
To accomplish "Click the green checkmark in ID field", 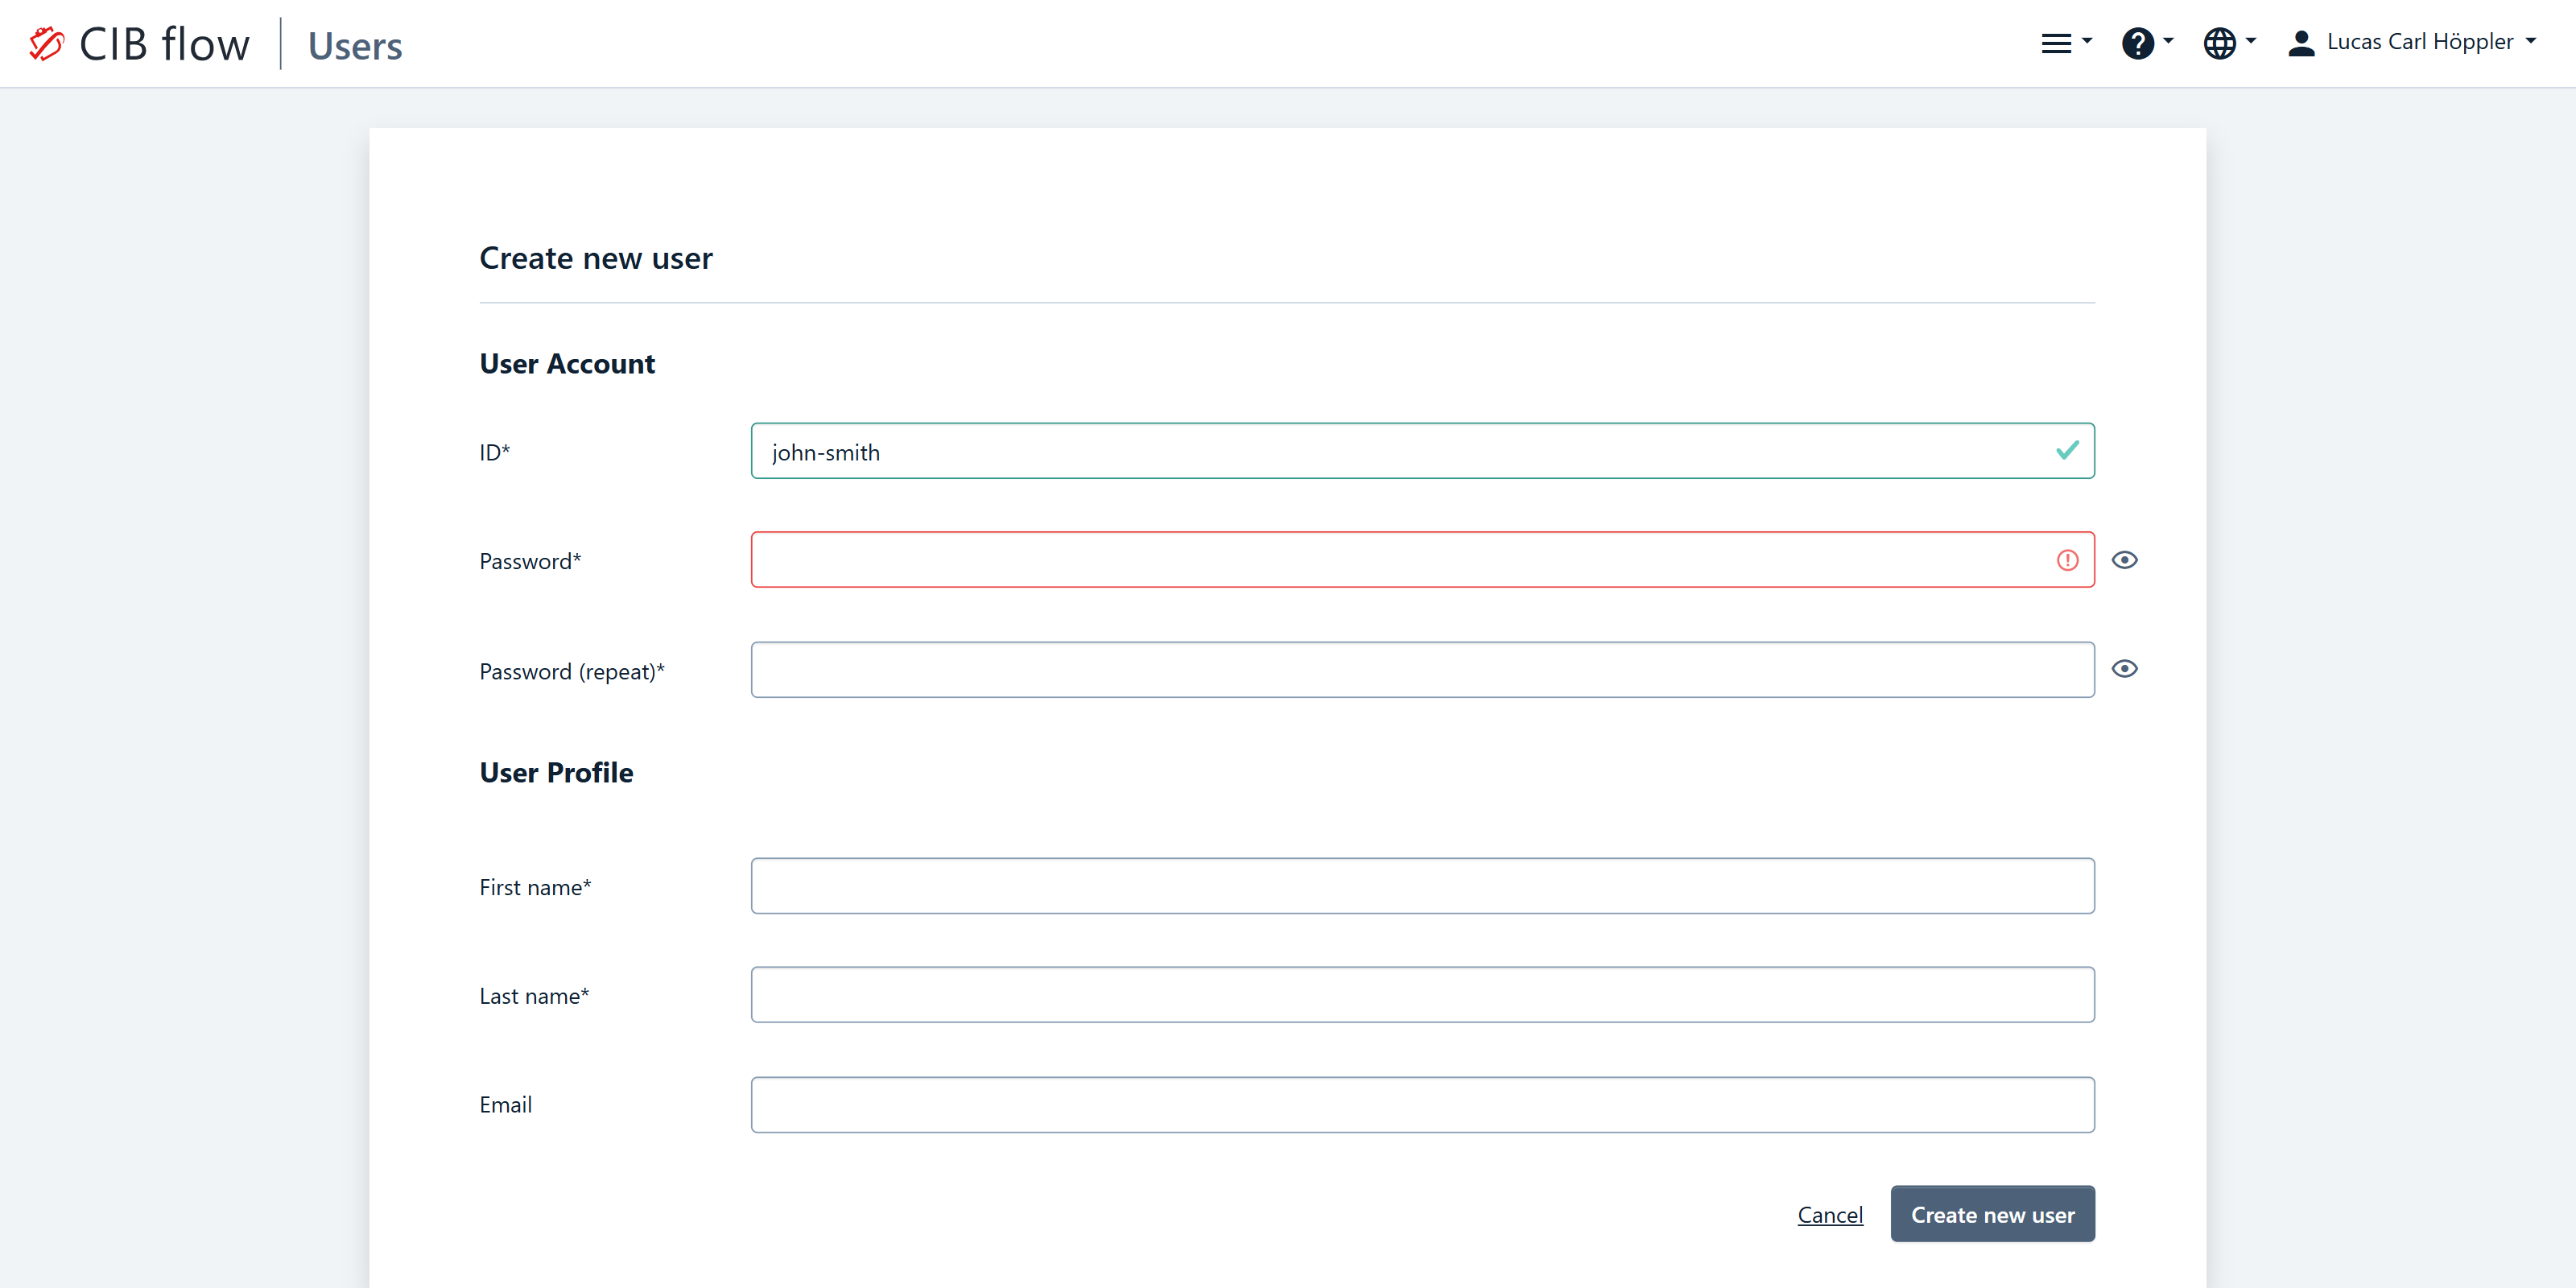I will click(x=2067, y=451).
